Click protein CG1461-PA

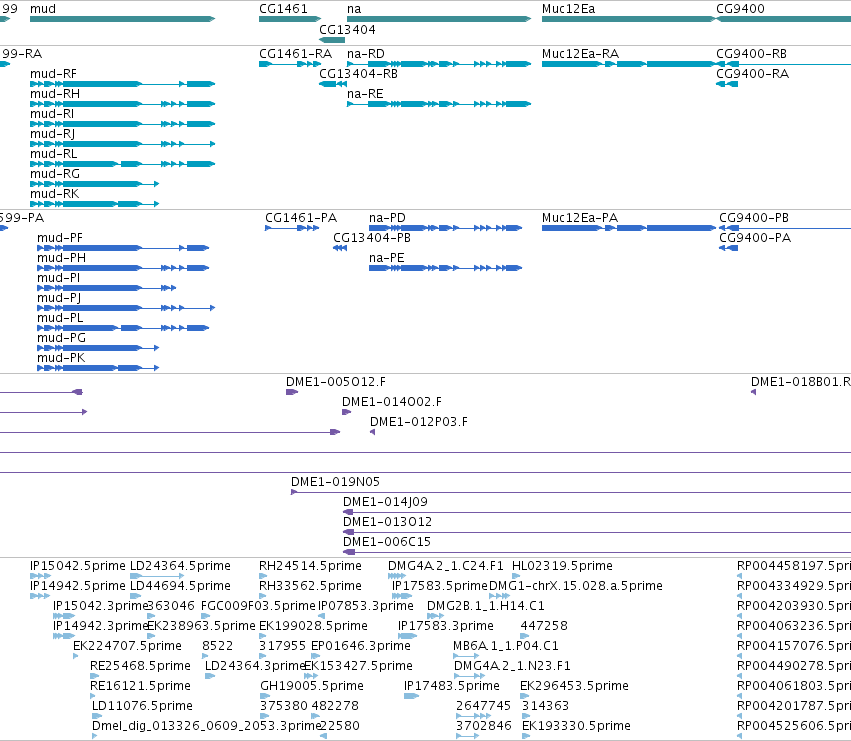292,228
